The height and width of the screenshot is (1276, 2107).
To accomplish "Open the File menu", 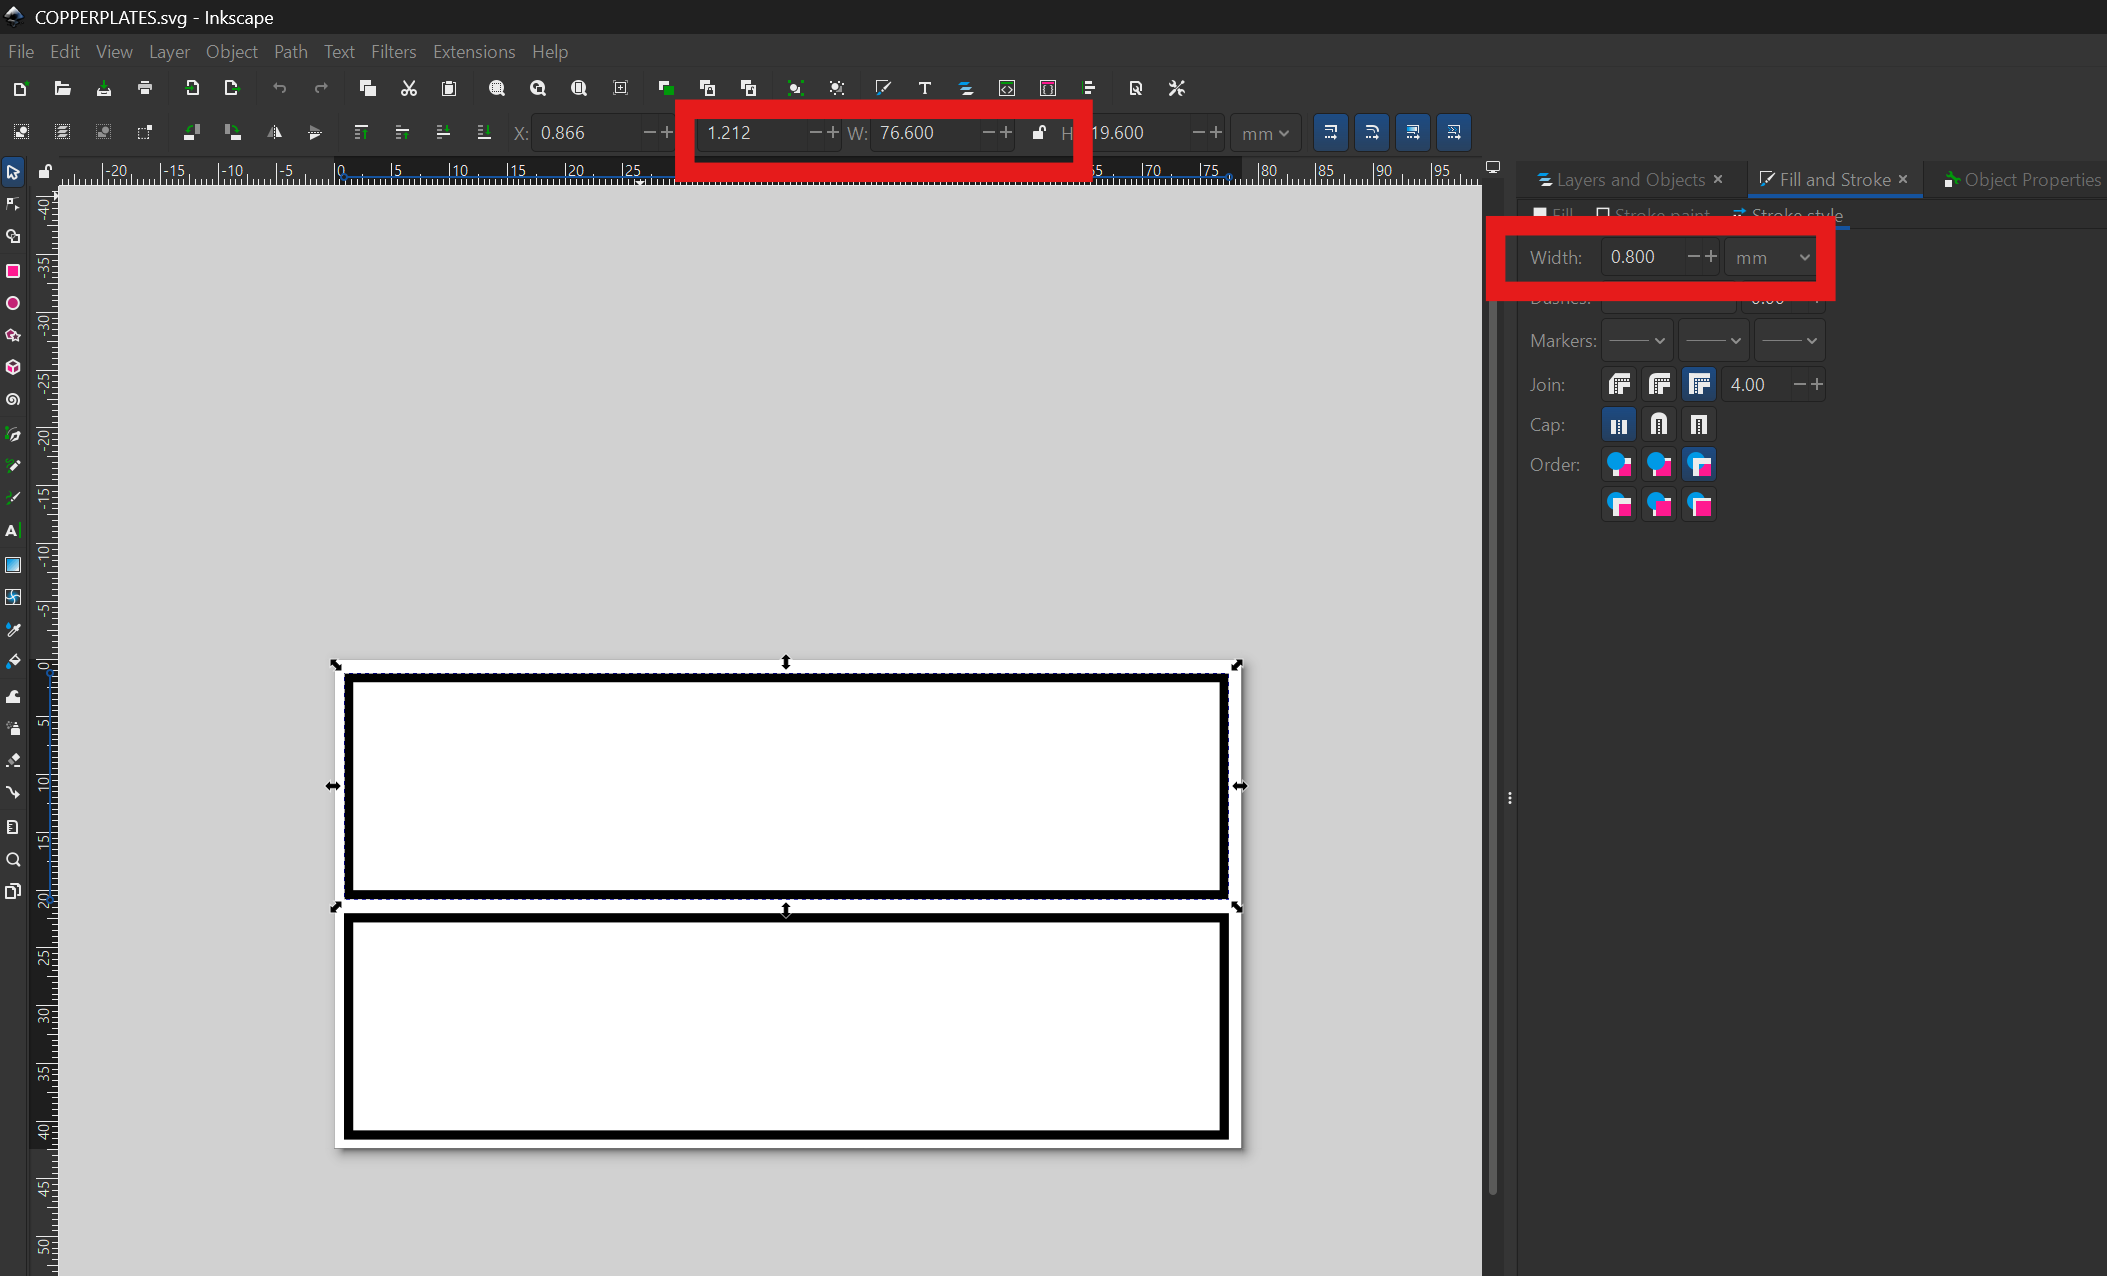I will [x=20, y=51].
